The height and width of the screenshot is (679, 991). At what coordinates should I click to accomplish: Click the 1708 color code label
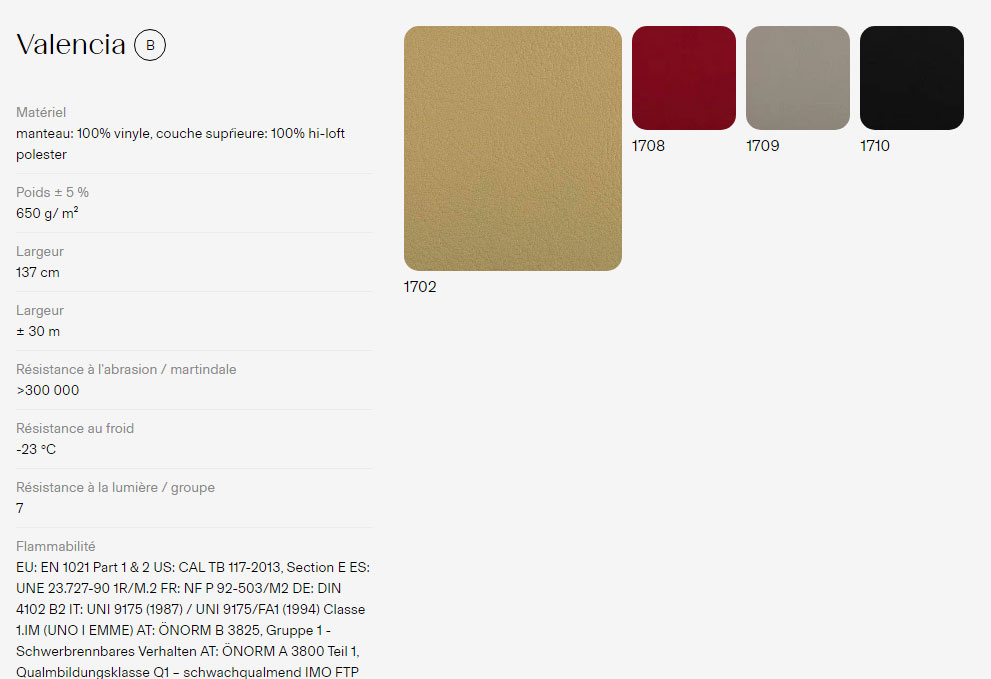(x=648, y=146)
